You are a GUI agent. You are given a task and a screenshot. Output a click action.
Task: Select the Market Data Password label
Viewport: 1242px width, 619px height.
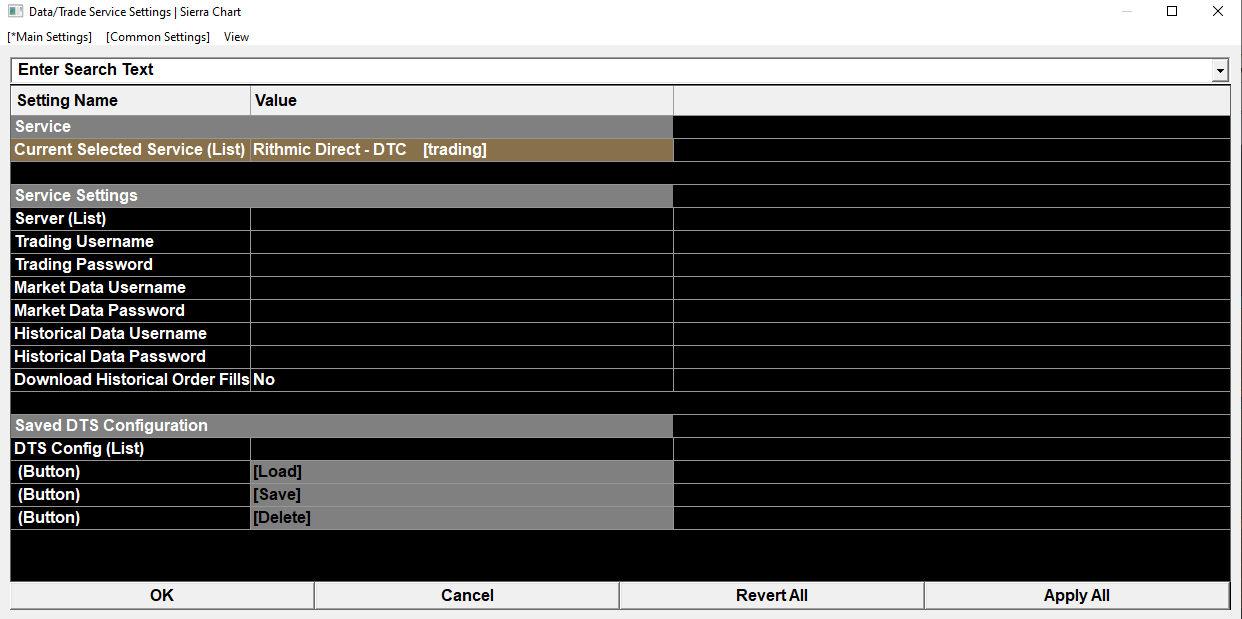pos(130,311)
